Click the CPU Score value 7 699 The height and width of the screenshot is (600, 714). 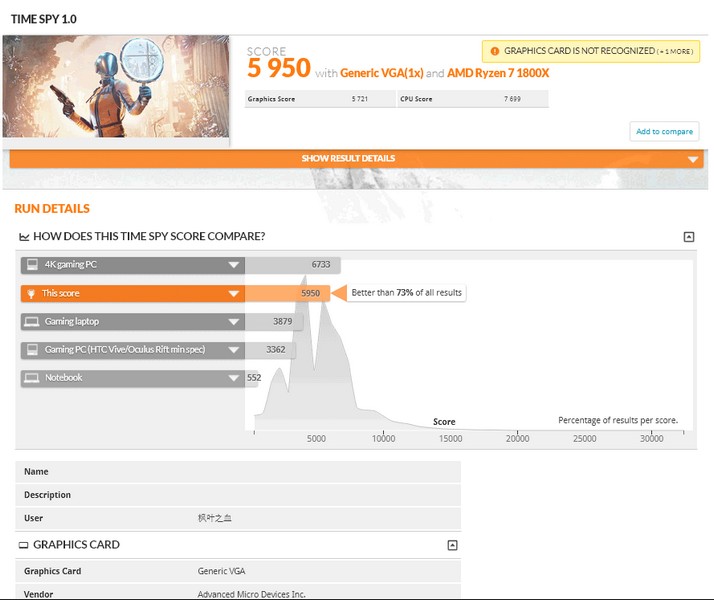pyautogui.click(x=512, y=99)
